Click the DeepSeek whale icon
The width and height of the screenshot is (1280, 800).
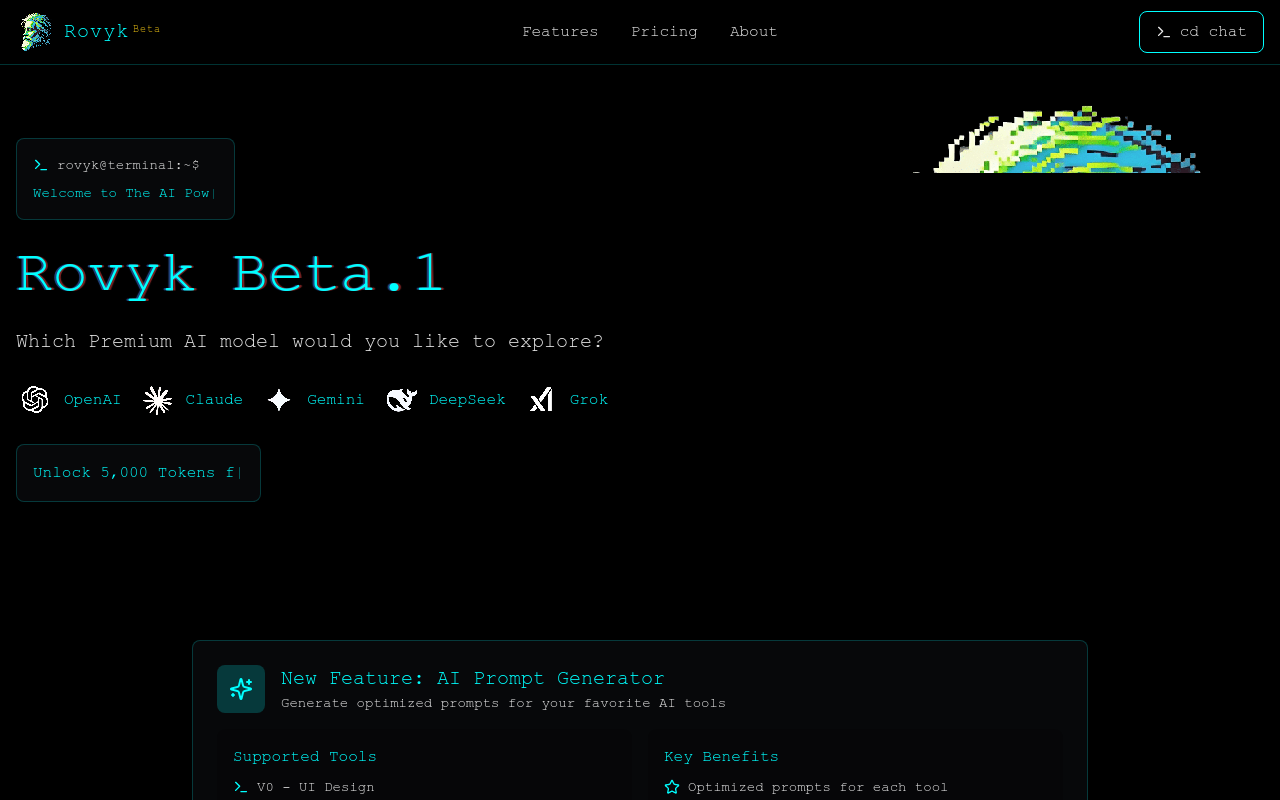[401, 400]
